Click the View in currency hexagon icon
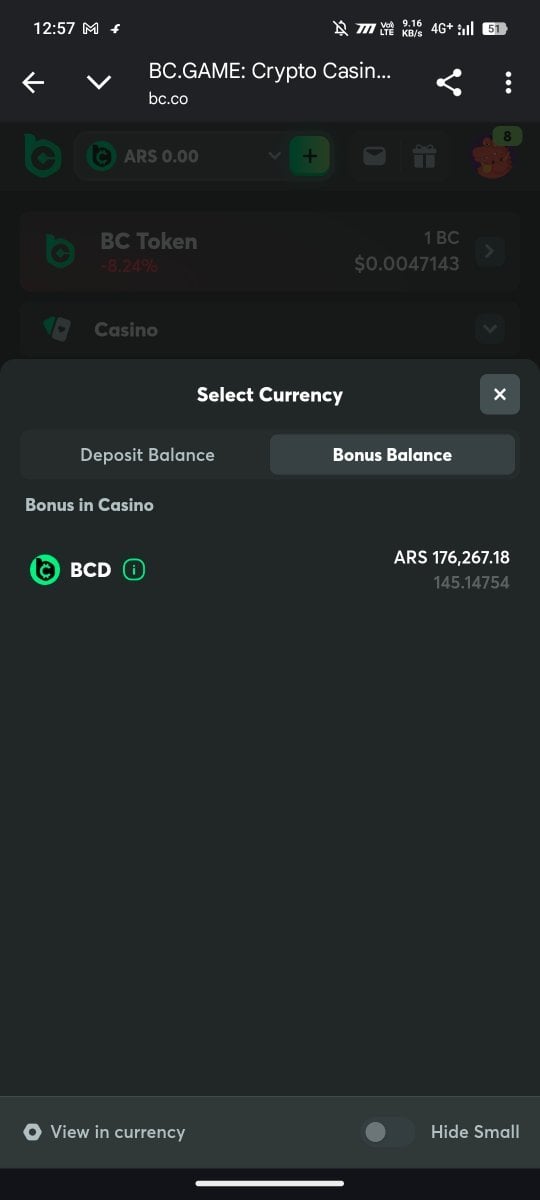 point(33,1132)
